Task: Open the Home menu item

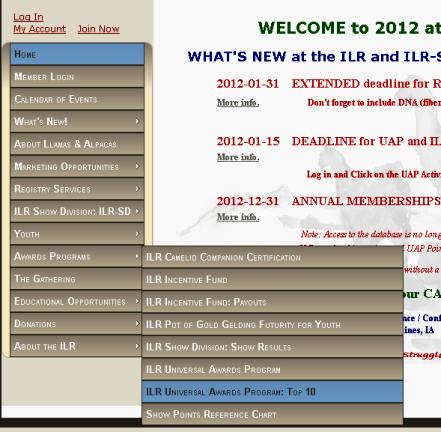Action: 77,54
